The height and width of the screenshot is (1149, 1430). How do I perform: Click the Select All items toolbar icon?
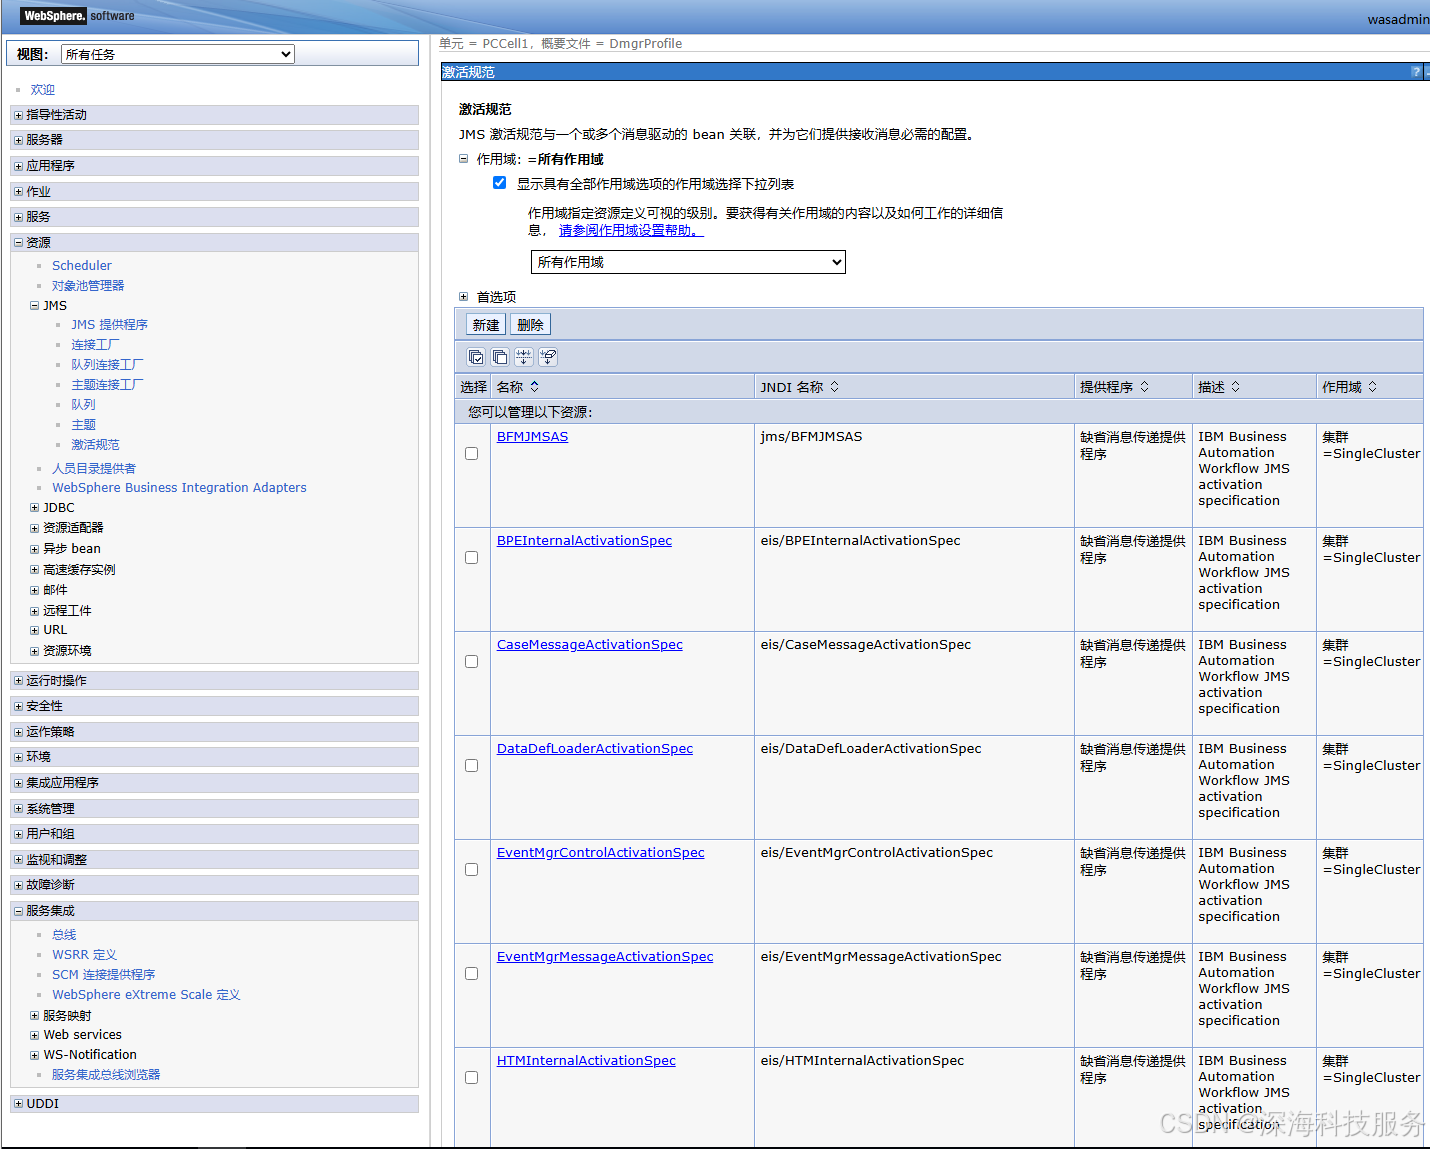pos(476,357)
